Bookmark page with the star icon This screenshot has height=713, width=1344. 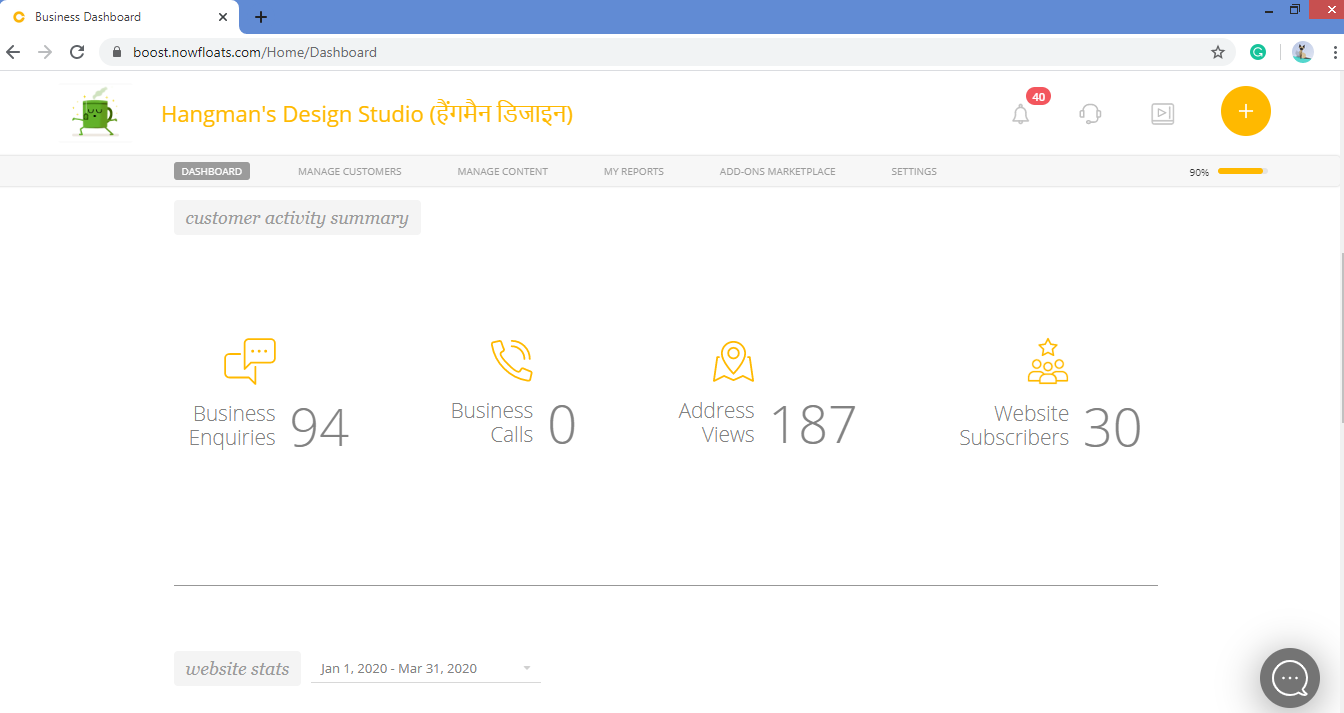[x=1217, y=52]
